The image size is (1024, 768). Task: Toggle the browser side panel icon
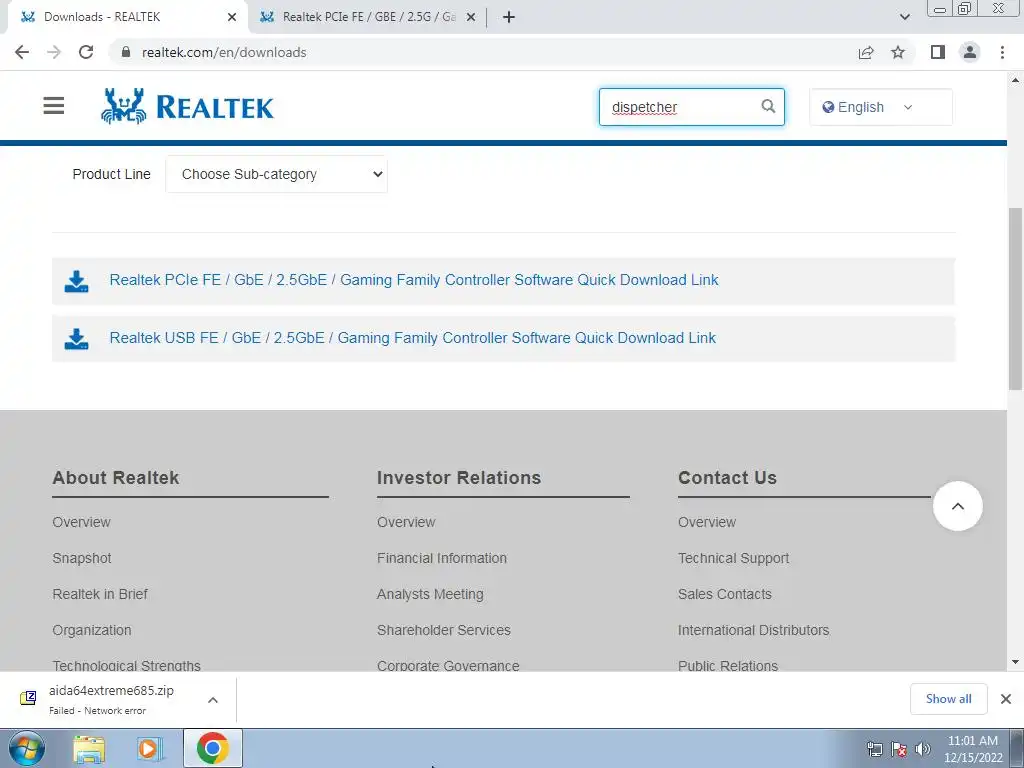coord(938,52)
